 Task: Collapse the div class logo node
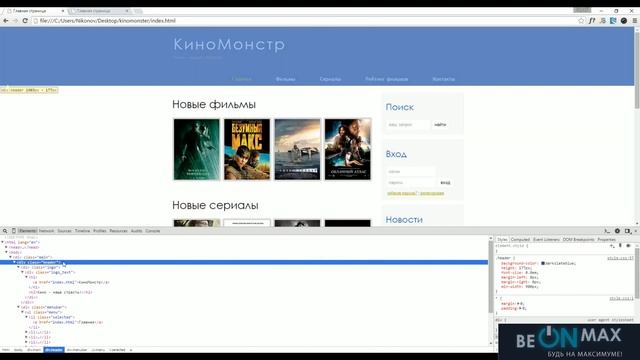click(18, 267)
